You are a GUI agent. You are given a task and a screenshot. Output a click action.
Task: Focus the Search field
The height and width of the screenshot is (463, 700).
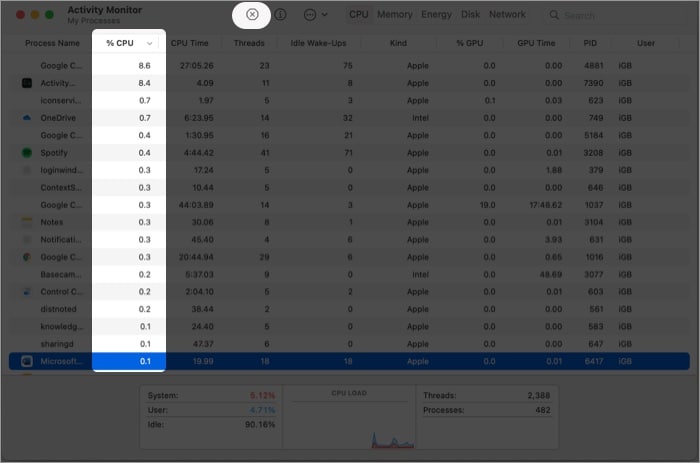pyautogui.click(x=617, y=15)
